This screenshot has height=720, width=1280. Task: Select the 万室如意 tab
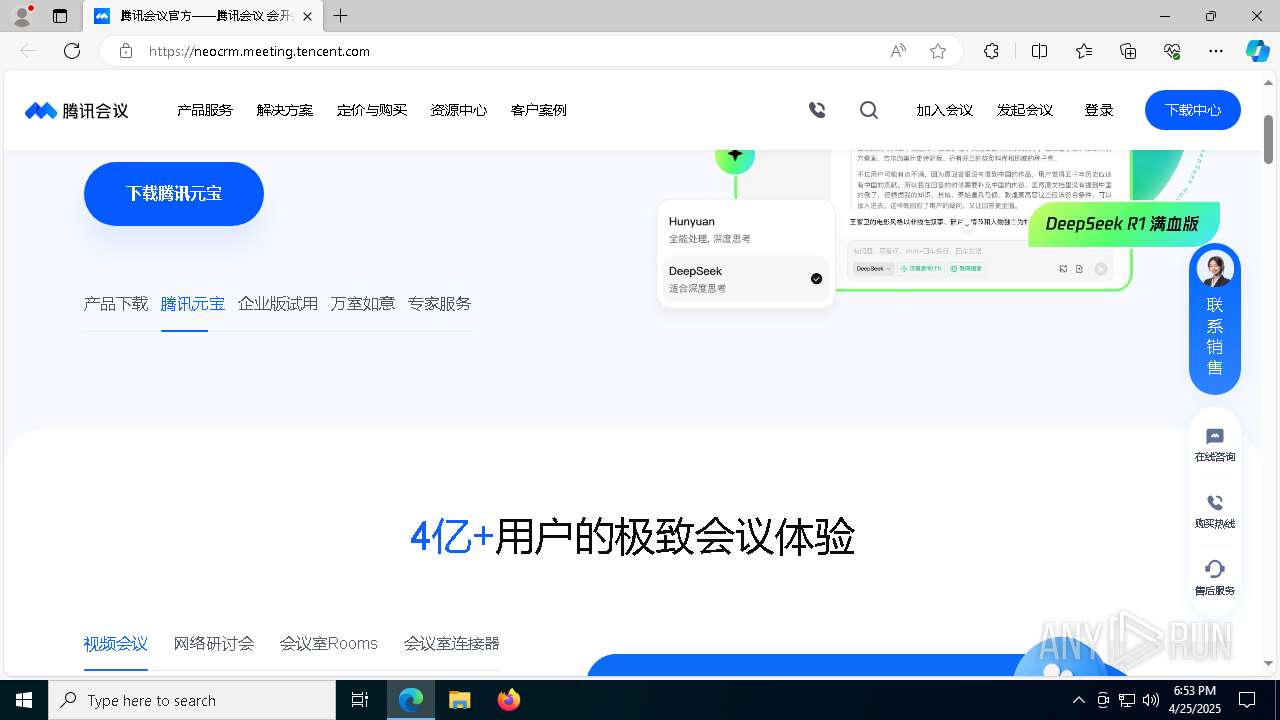(x=363, y=303)
